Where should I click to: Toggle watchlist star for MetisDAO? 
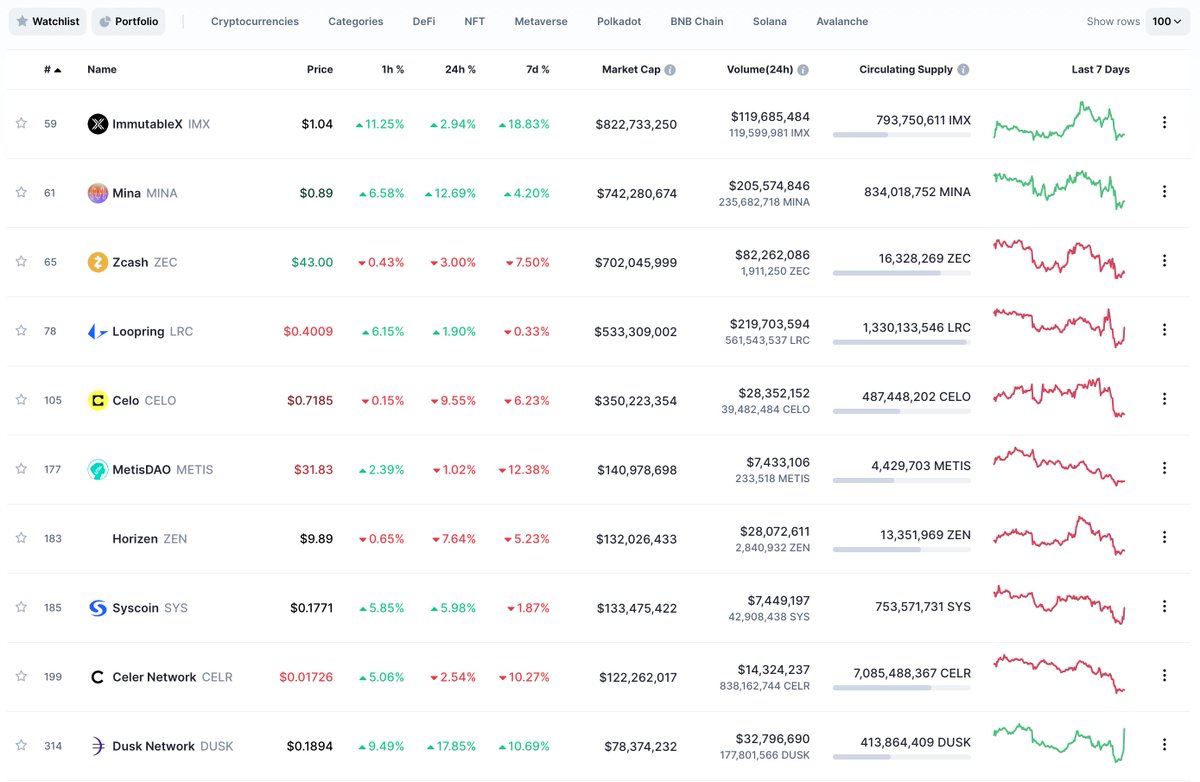click(21, 468)
